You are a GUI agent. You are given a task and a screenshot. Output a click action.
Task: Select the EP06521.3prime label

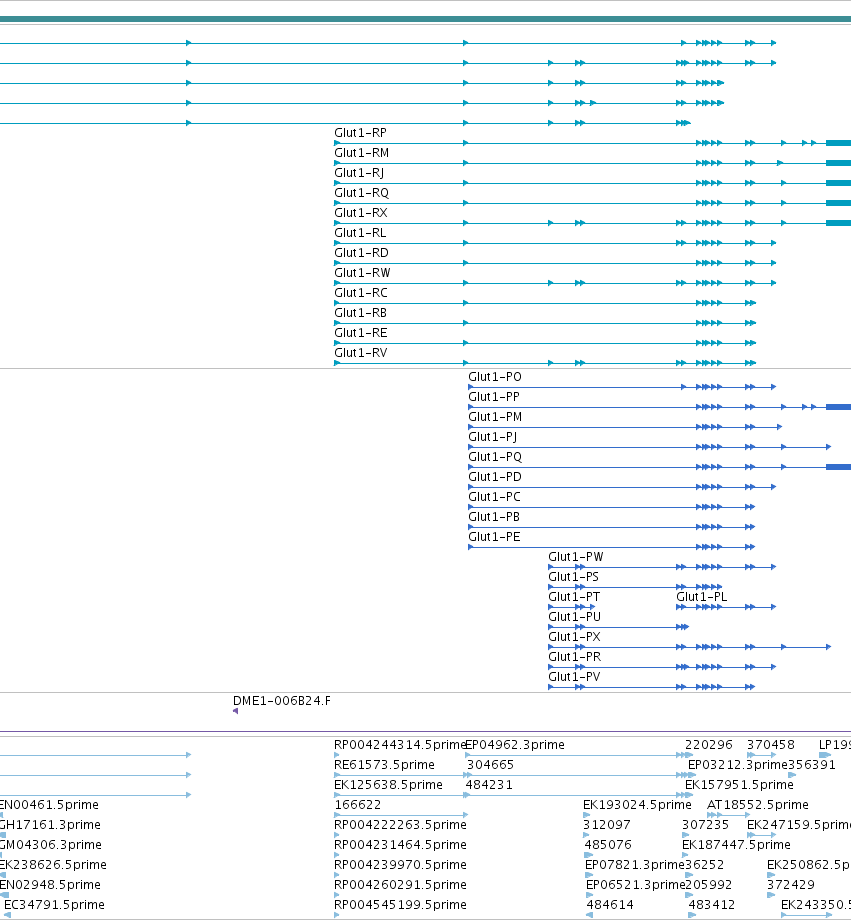coord(636,884)
